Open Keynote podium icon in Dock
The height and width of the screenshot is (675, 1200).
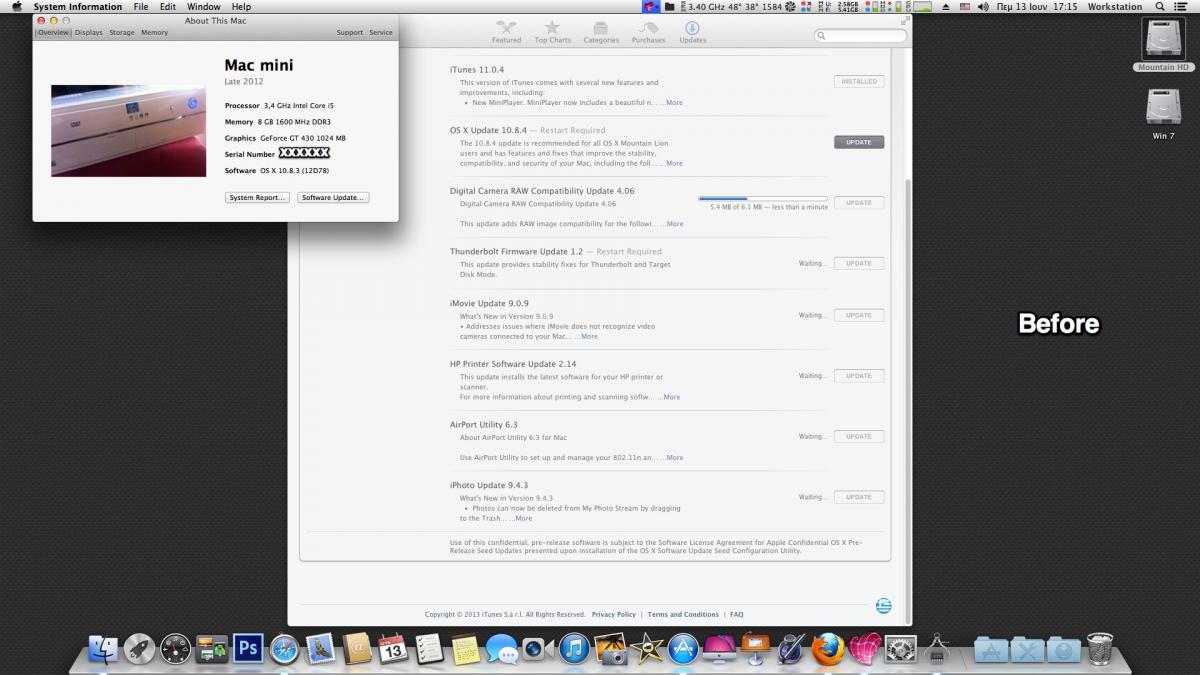click(755, 649)
